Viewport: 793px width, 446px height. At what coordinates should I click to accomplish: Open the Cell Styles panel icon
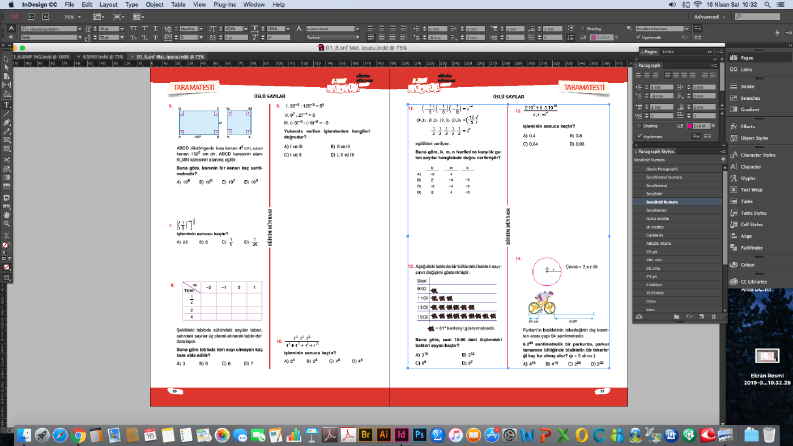733,225
